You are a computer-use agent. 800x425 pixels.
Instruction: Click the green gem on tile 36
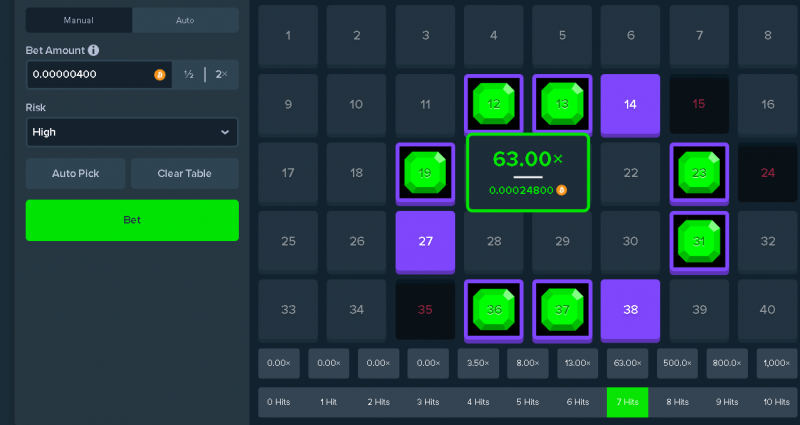tap(493, 309)
